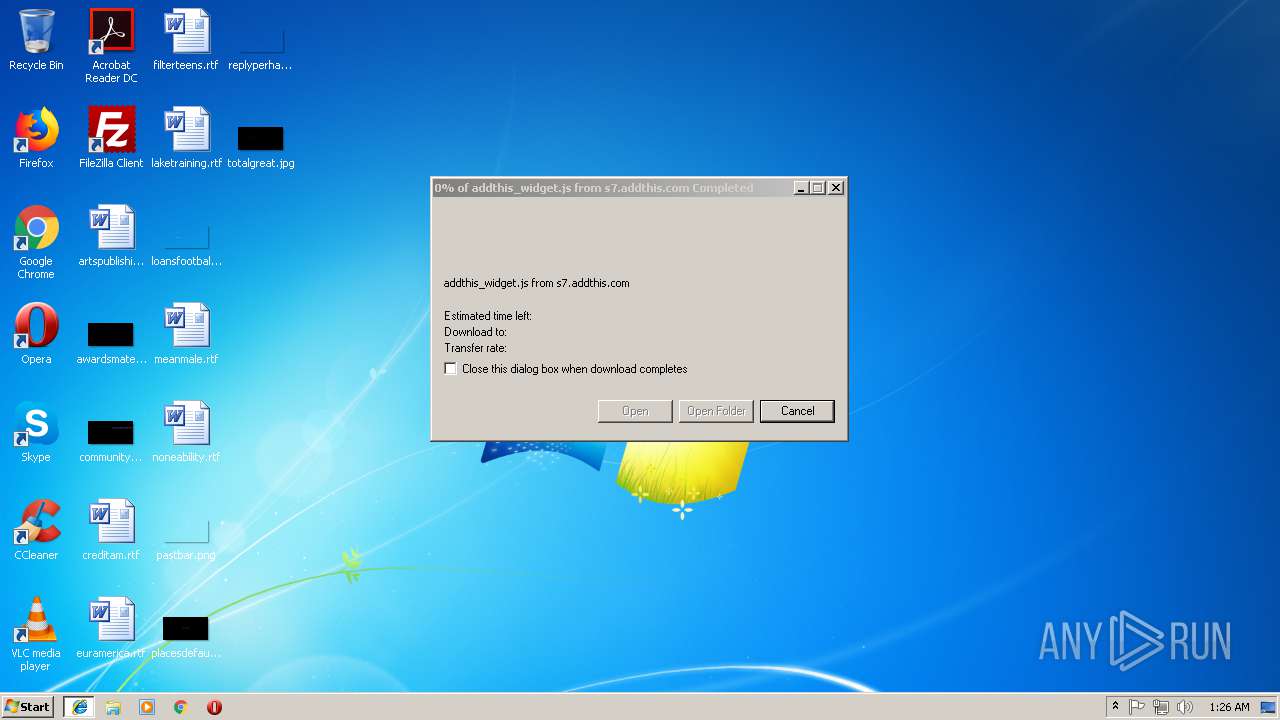
Task: Open the Google Chrome desktop shortcut
Action: (x=36, y=241)
